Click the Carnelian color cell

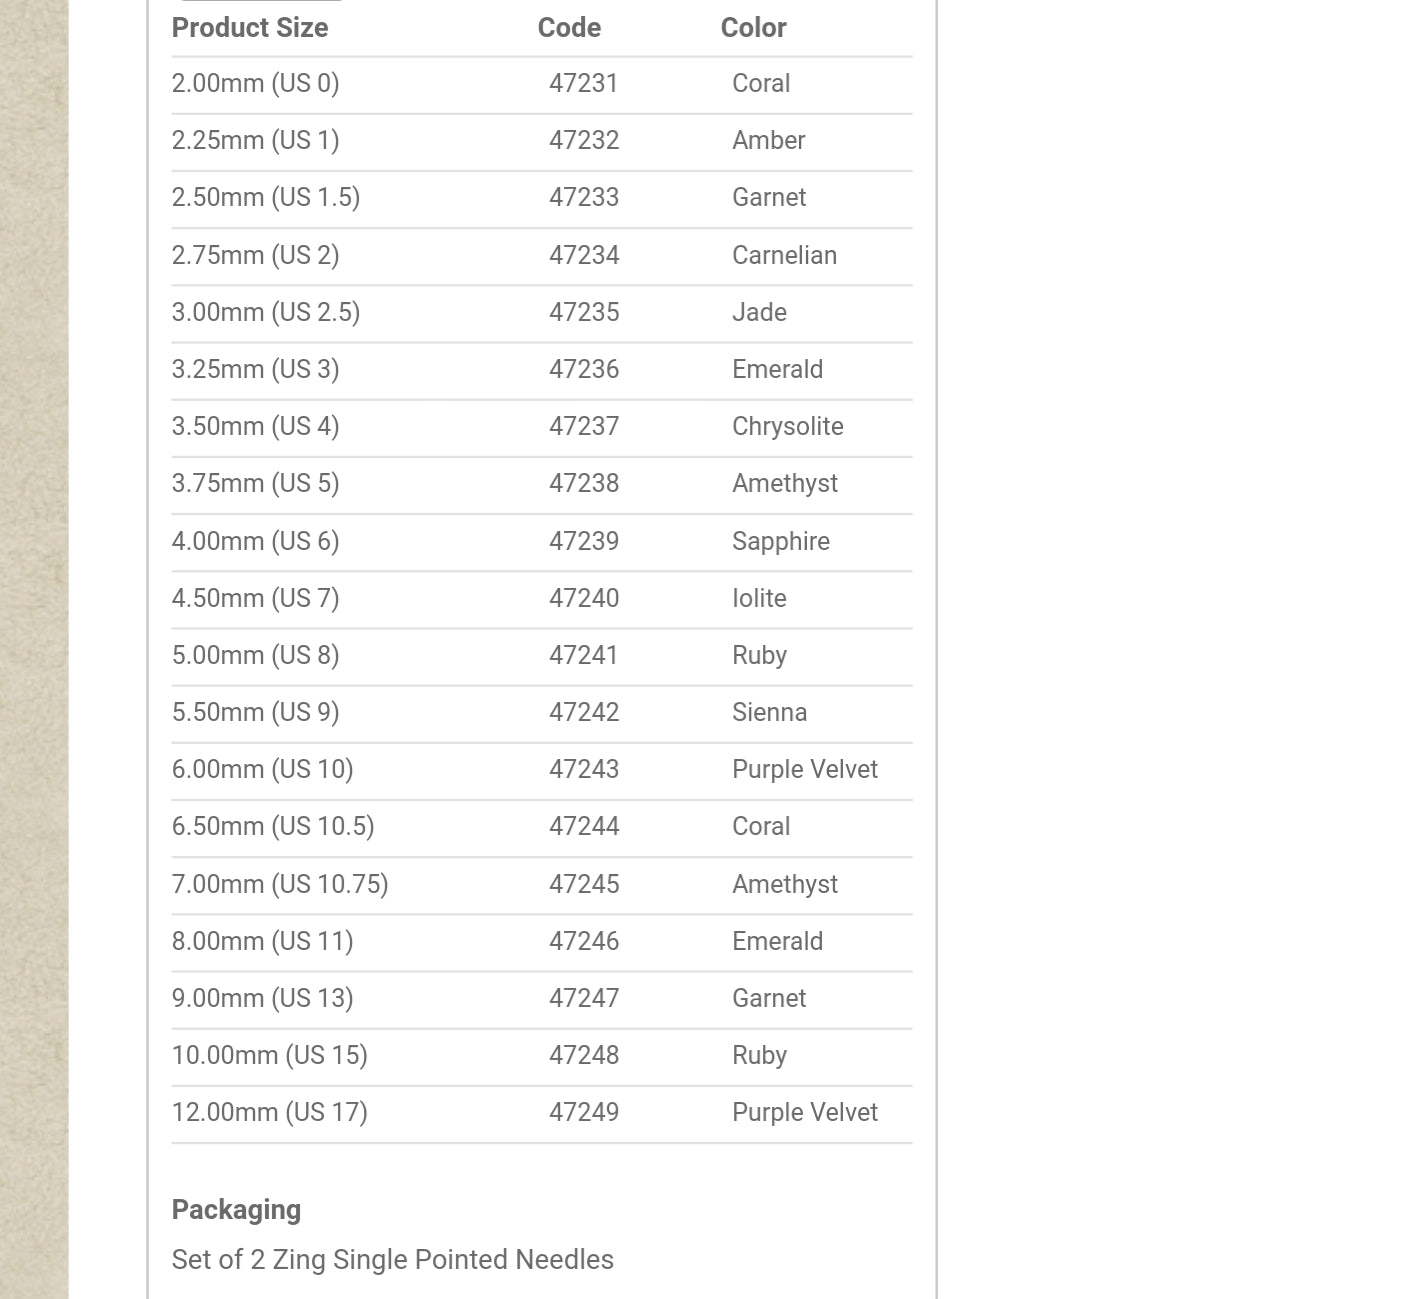(x=784, y=255)
